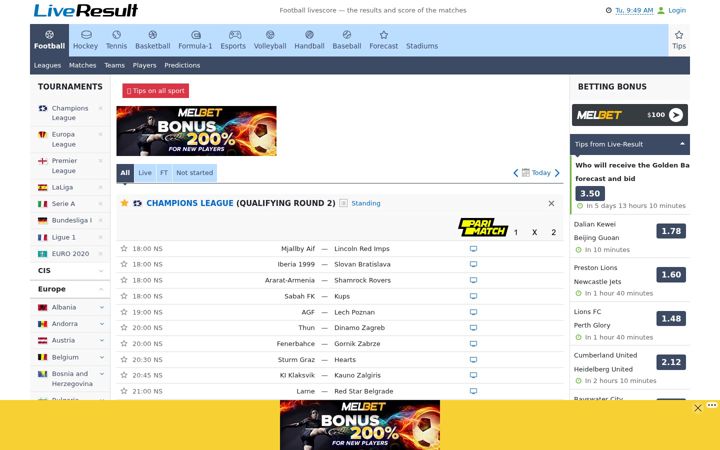Open the Hockey sport section

click(85, 40)
